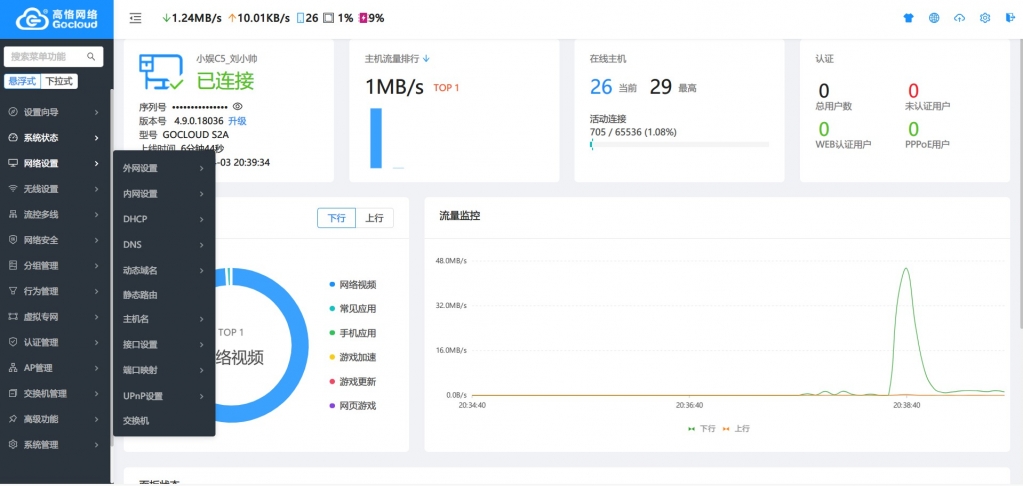Click the logout icon in header

pos(1010,18)
